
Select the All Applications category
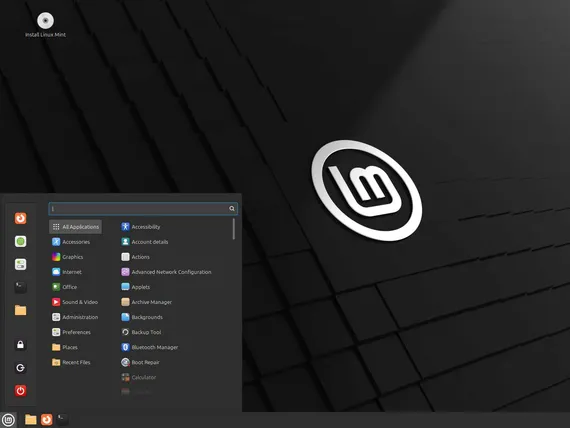point(75,227)
